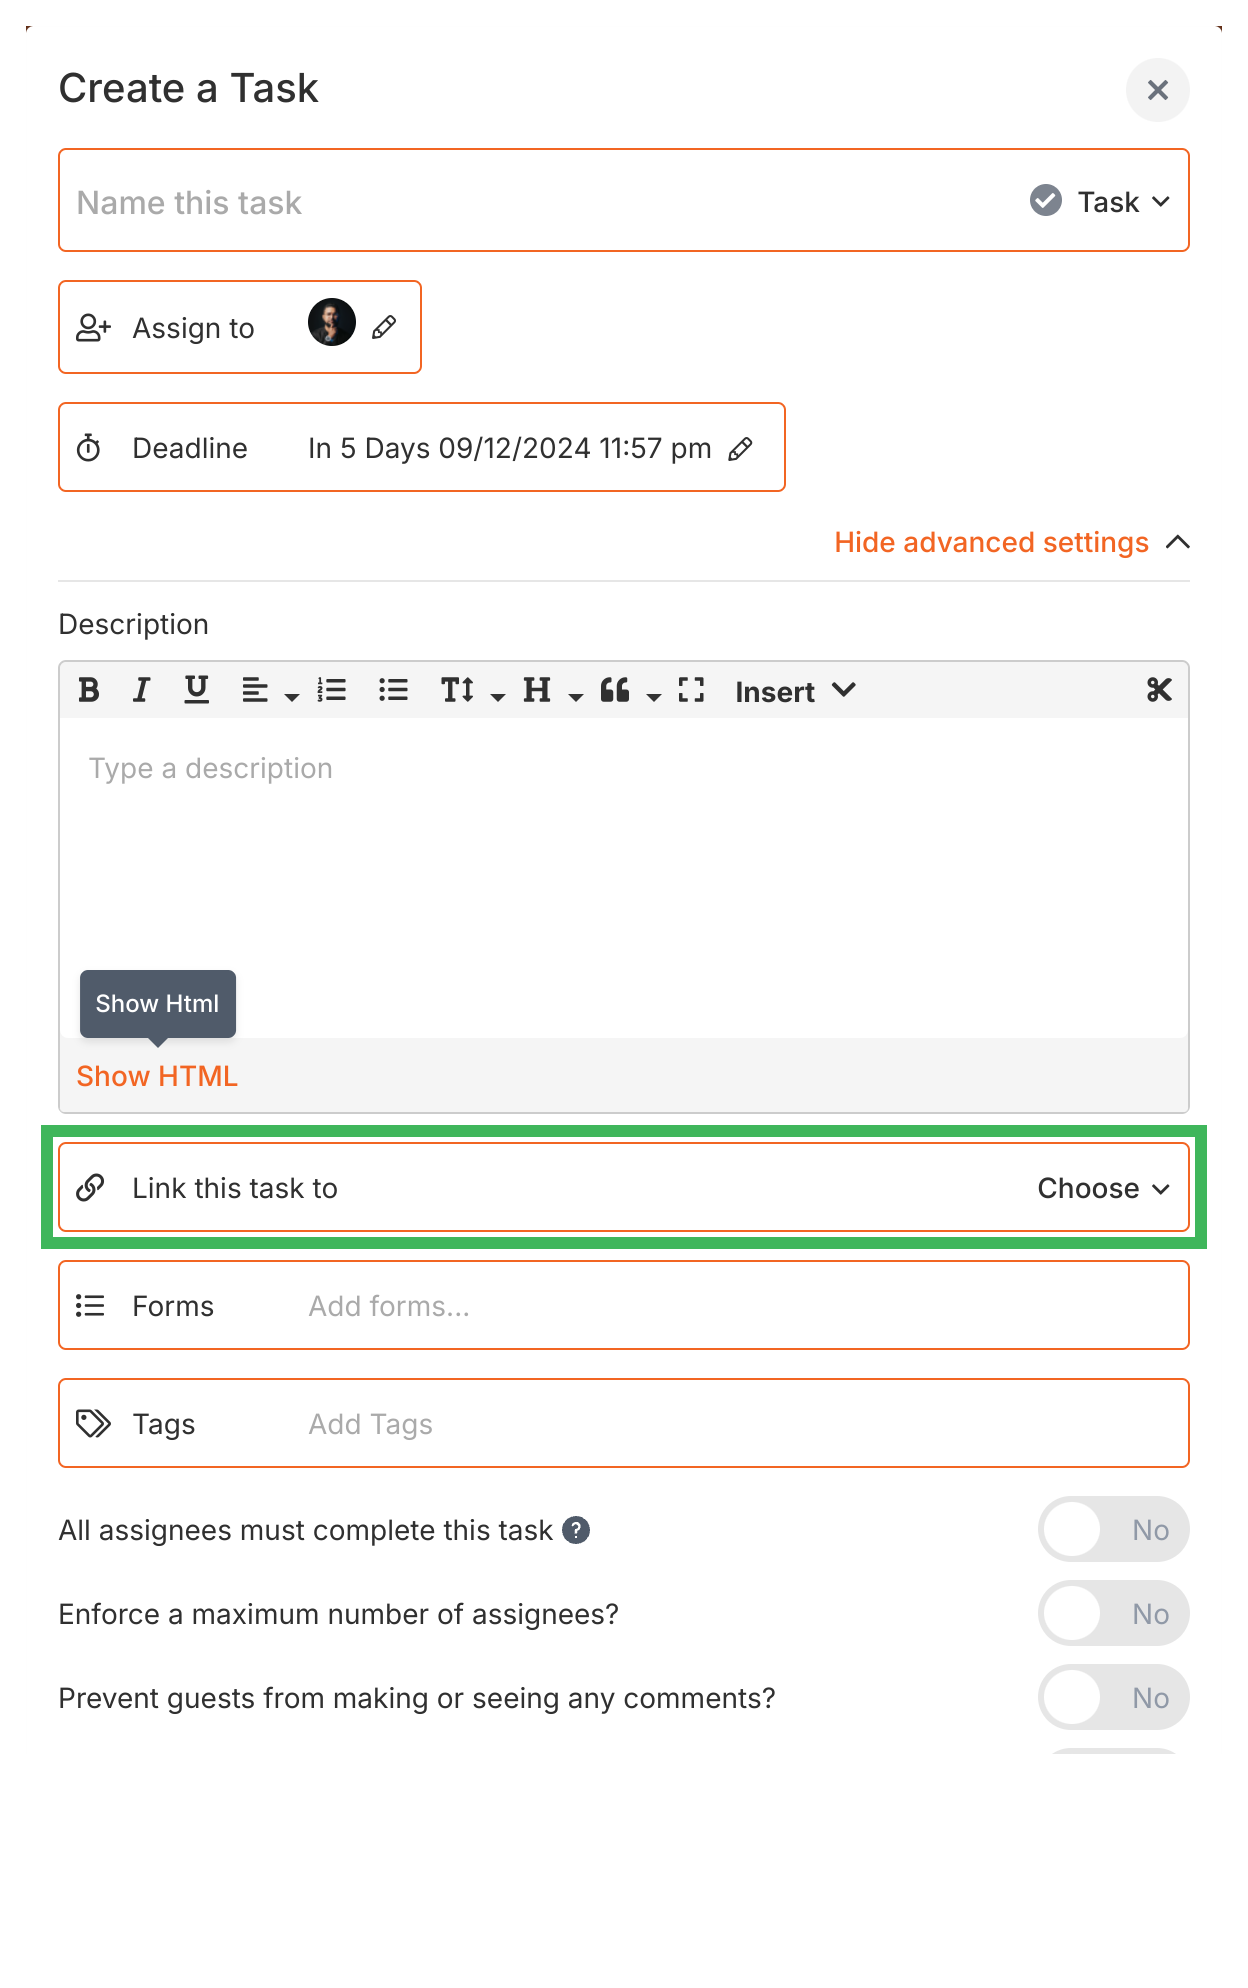
Task: Click the Name this task field
Action: pyautogui.click(x=400, y=201)
